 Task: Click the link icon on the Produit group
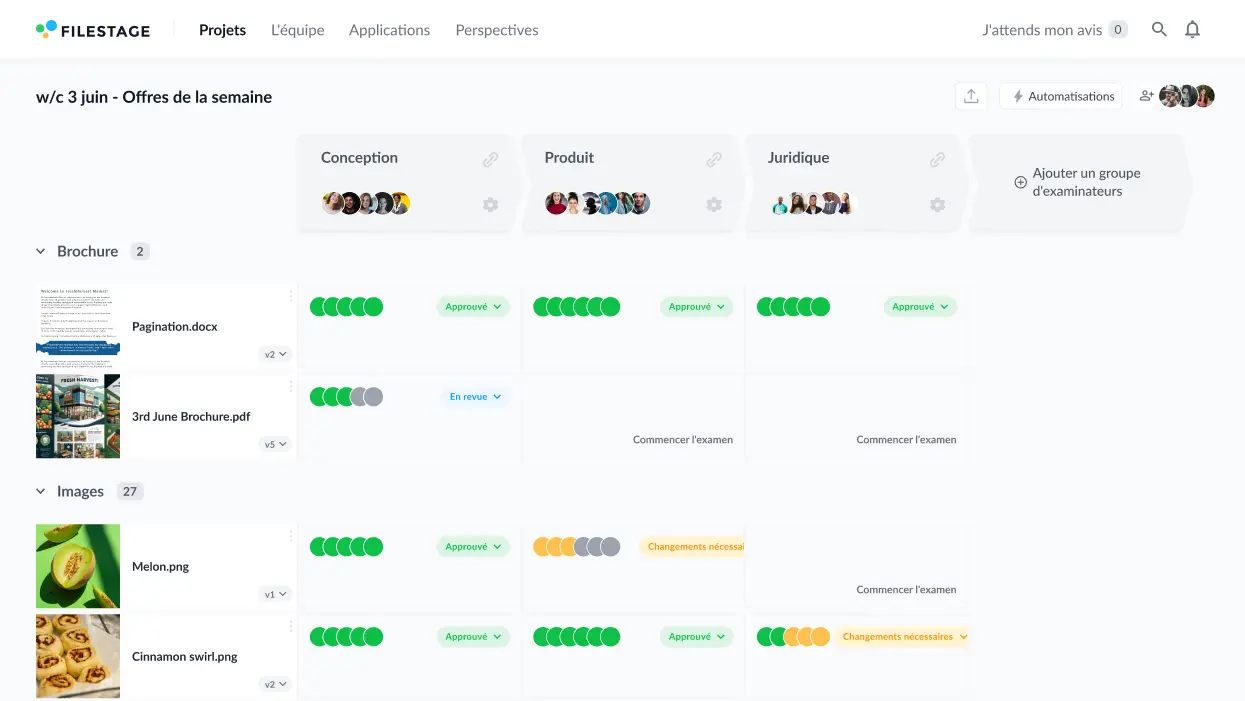[x=714, y=158]
